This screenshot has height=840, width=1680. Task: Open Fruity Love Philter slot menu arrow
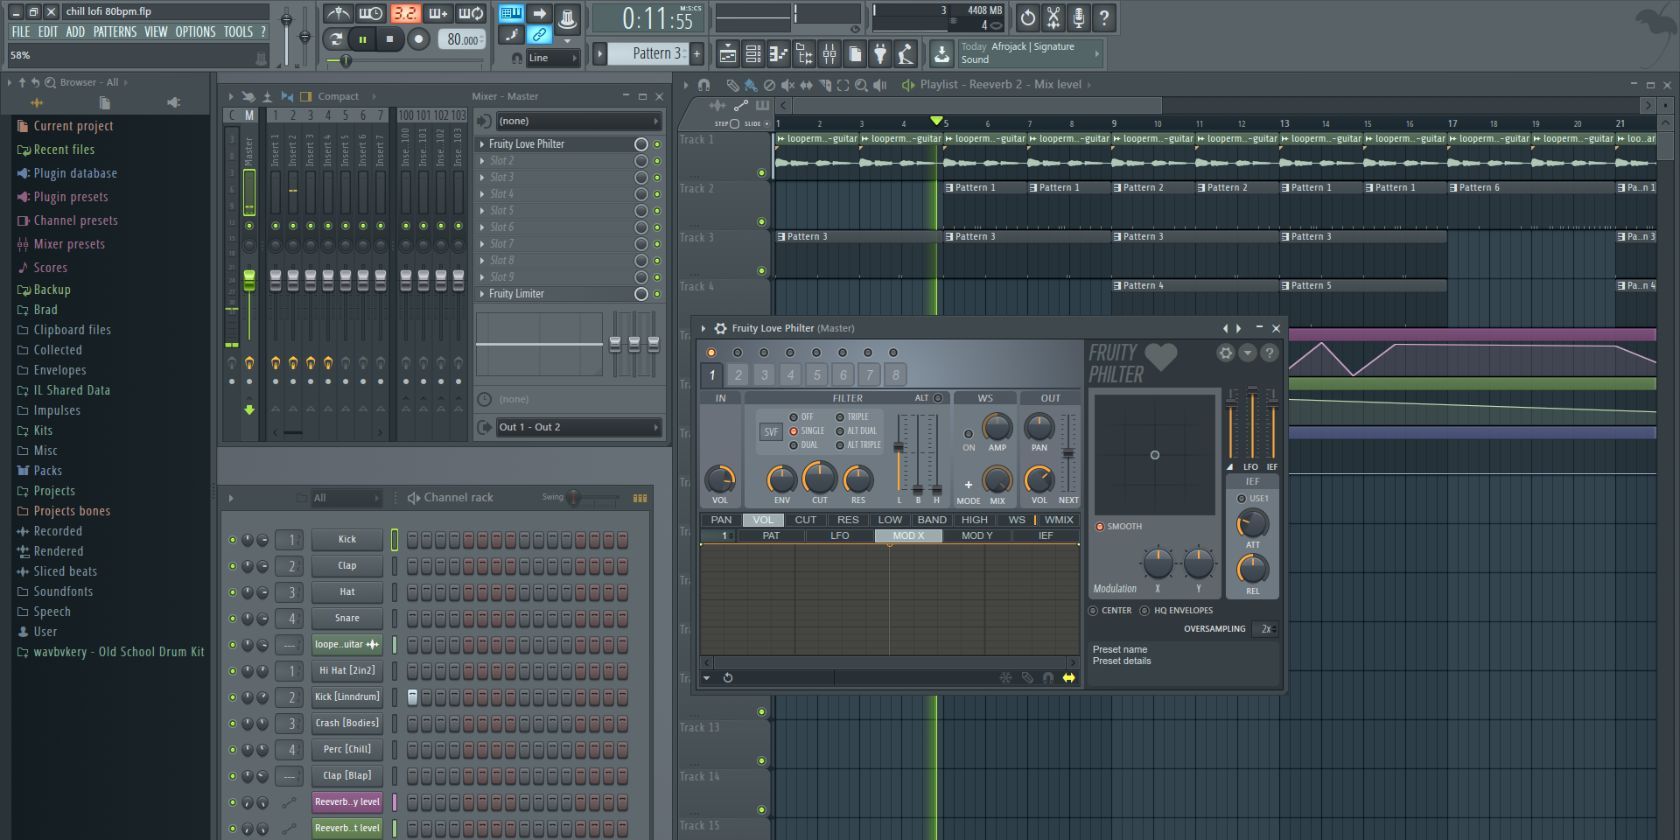click(x=482, y=144)
